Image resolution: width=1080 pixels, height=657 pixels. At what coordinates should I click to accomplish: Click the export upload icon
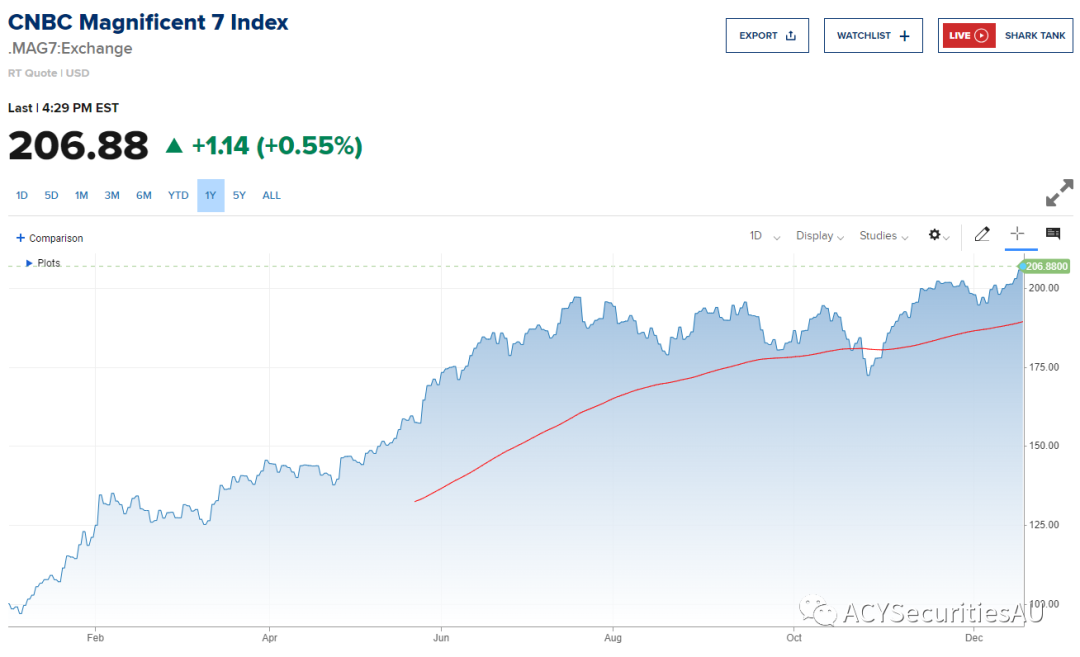(x=791, y=36)
